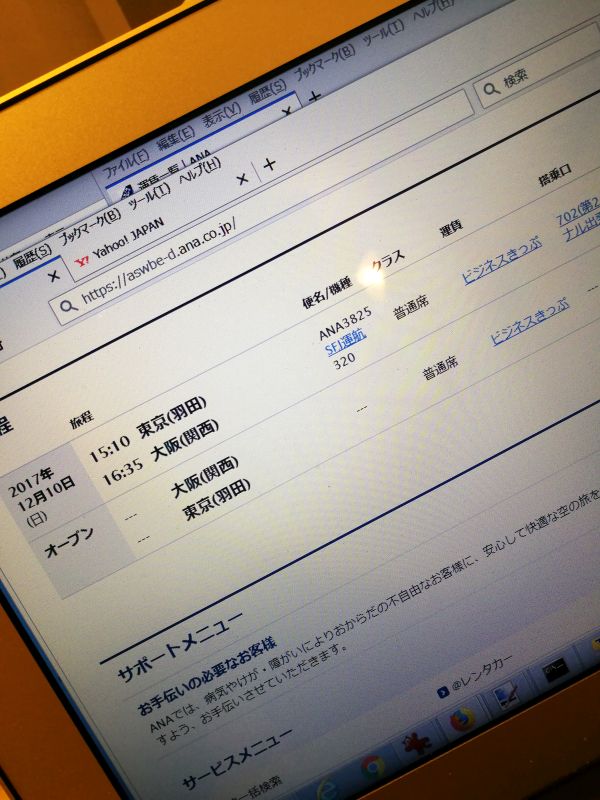Click the サポートメニュー heading
Image resolution: width=600 pixels, height=800 pixels.
pos(180,647)
